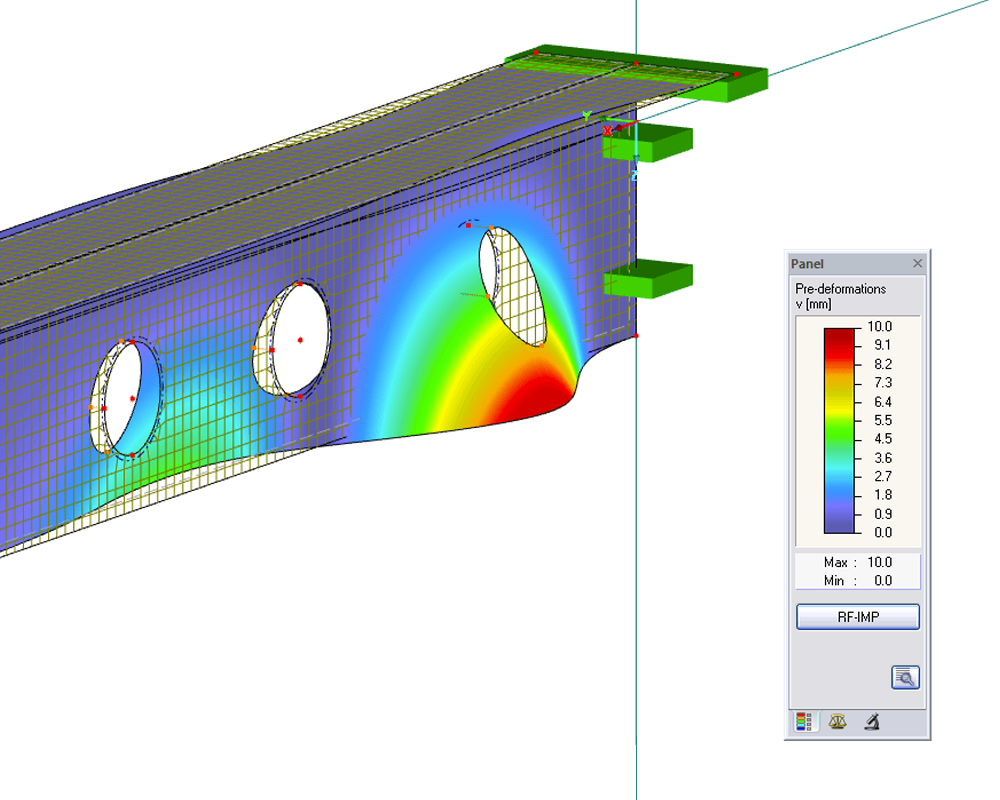Viewport: 1000px width, 800px height.
Task: Click legend value 5.5
Action: (883, 420)
